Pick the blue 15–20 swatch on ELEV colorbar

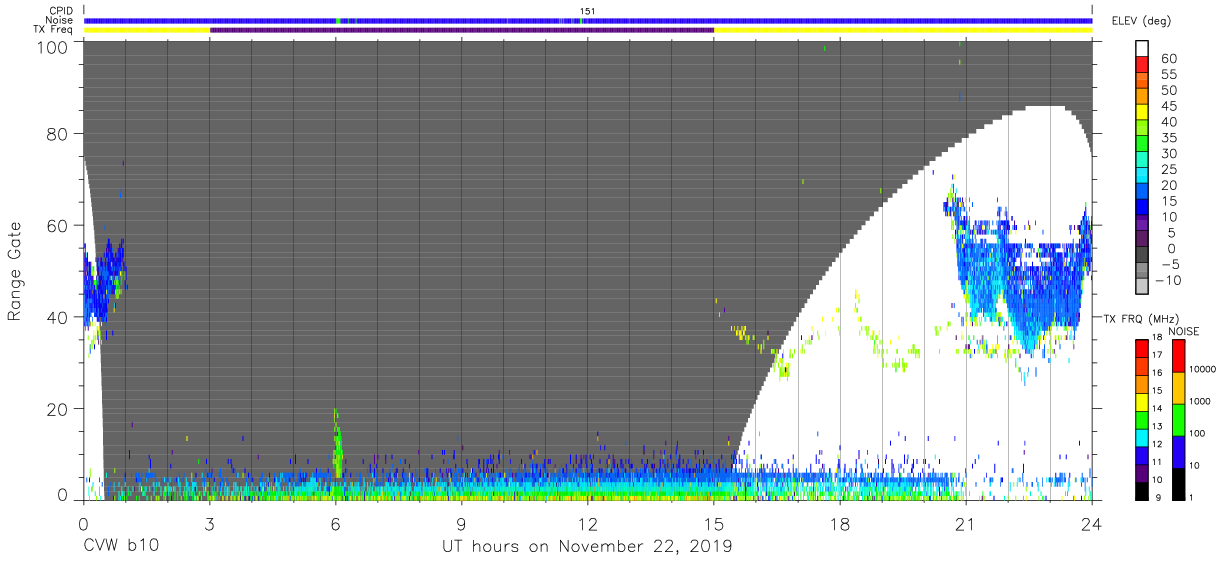pos(1143,193)
